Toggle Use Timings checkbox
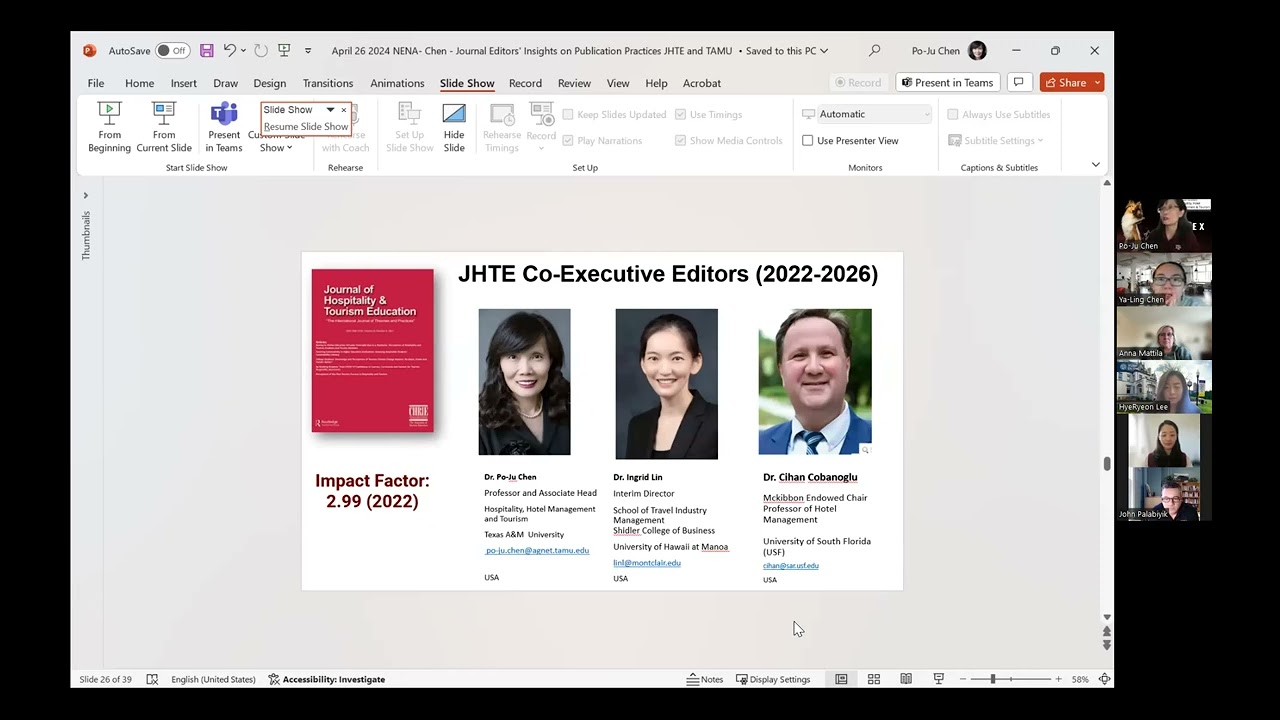The width and height of the screenshot is (1280, 720). (x=680, y=114)
